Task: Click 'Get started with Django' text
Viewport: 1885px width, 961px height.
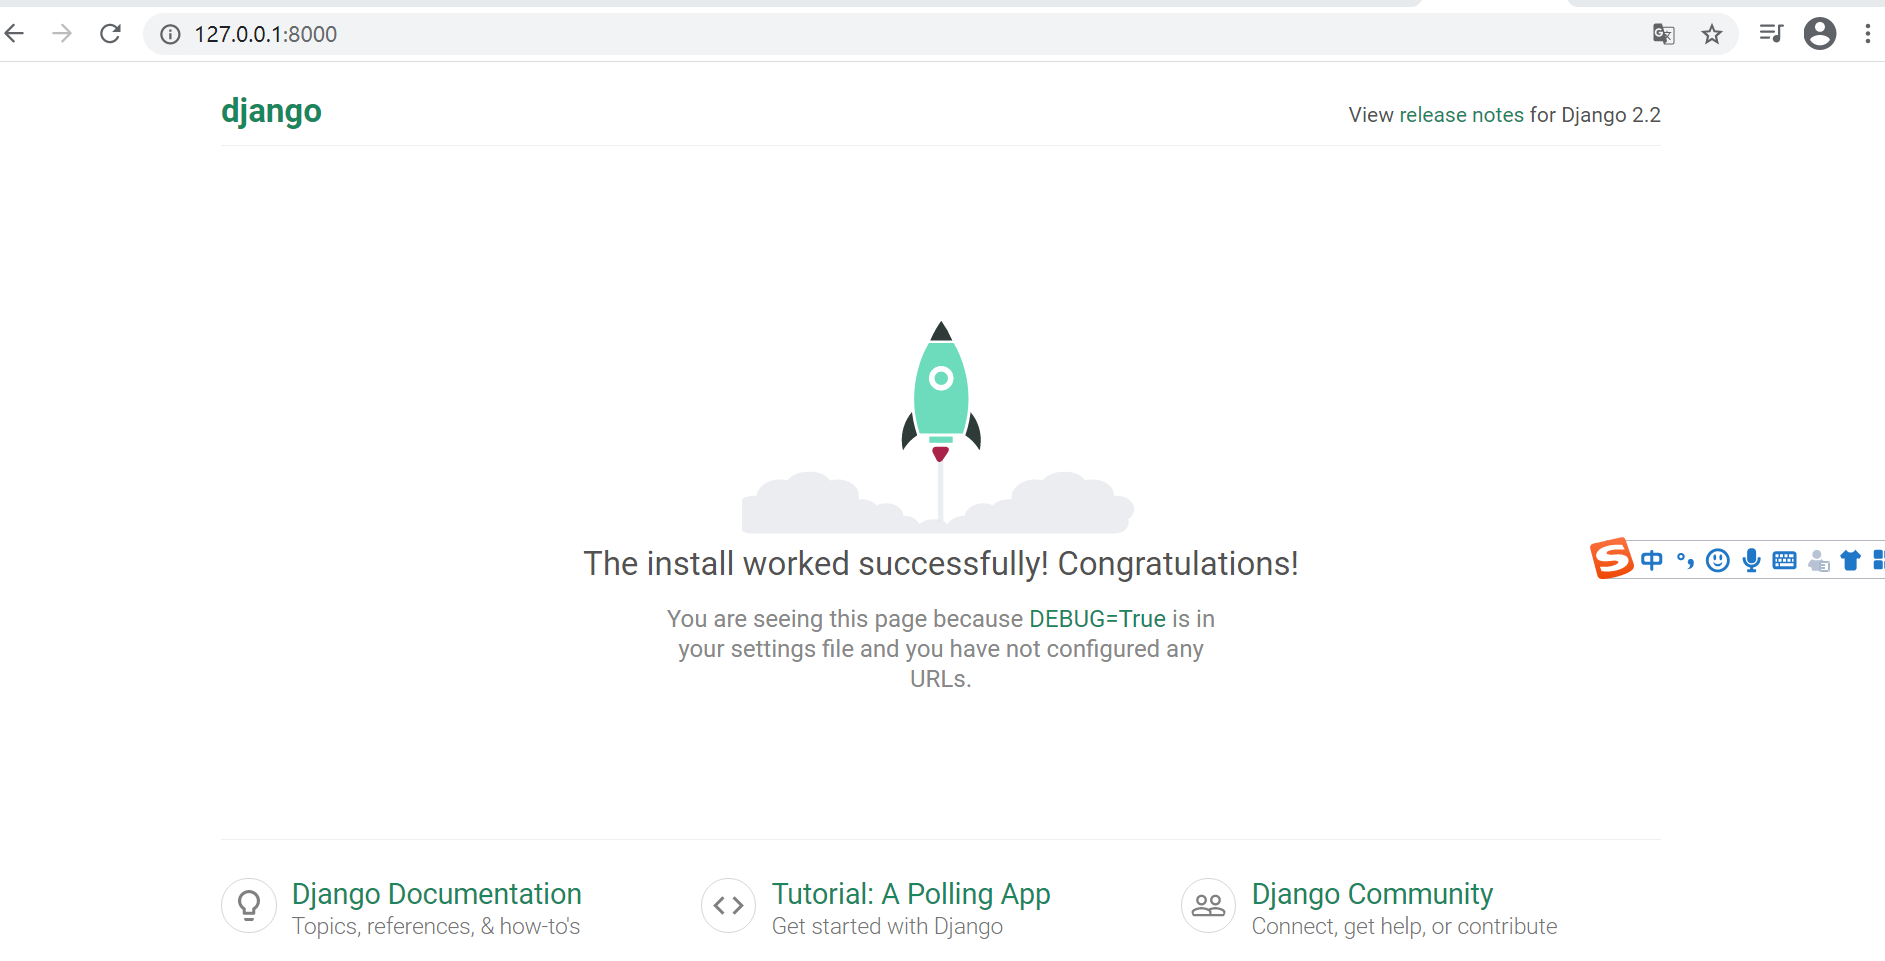Action: pyautogui.click(x=887, y=927)
